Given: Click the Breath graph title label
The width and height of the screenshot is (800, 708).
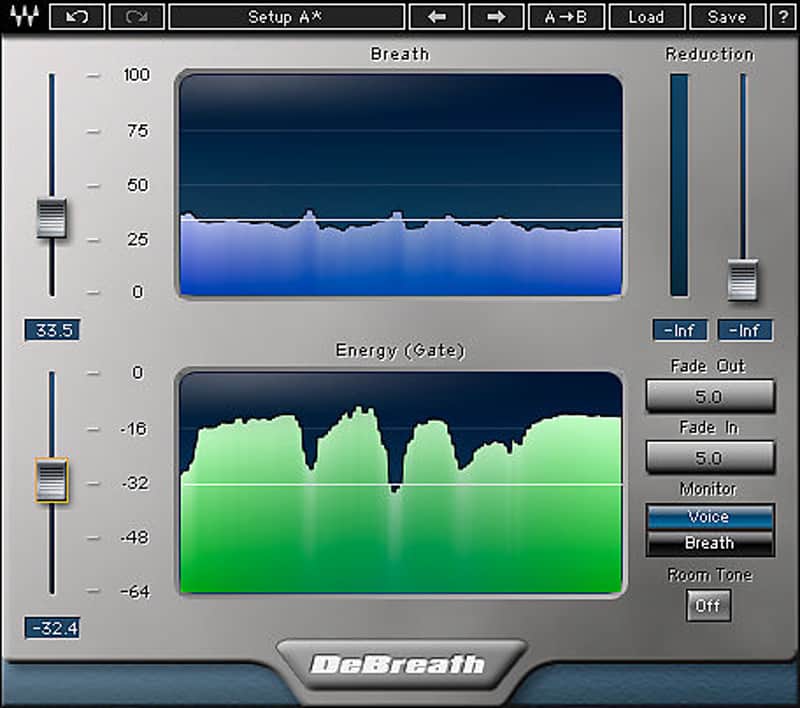Looking at the screenshot, I should click(400, 54).
